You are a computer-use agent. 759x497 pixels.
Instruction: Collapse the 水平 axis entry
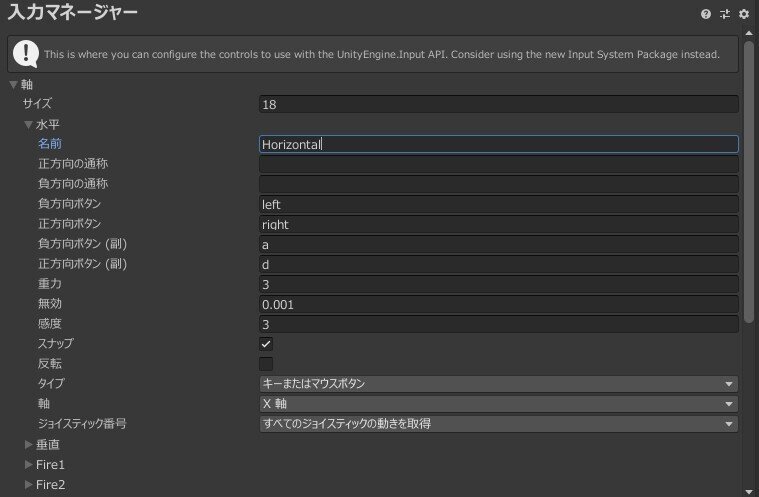pos(28,125)
